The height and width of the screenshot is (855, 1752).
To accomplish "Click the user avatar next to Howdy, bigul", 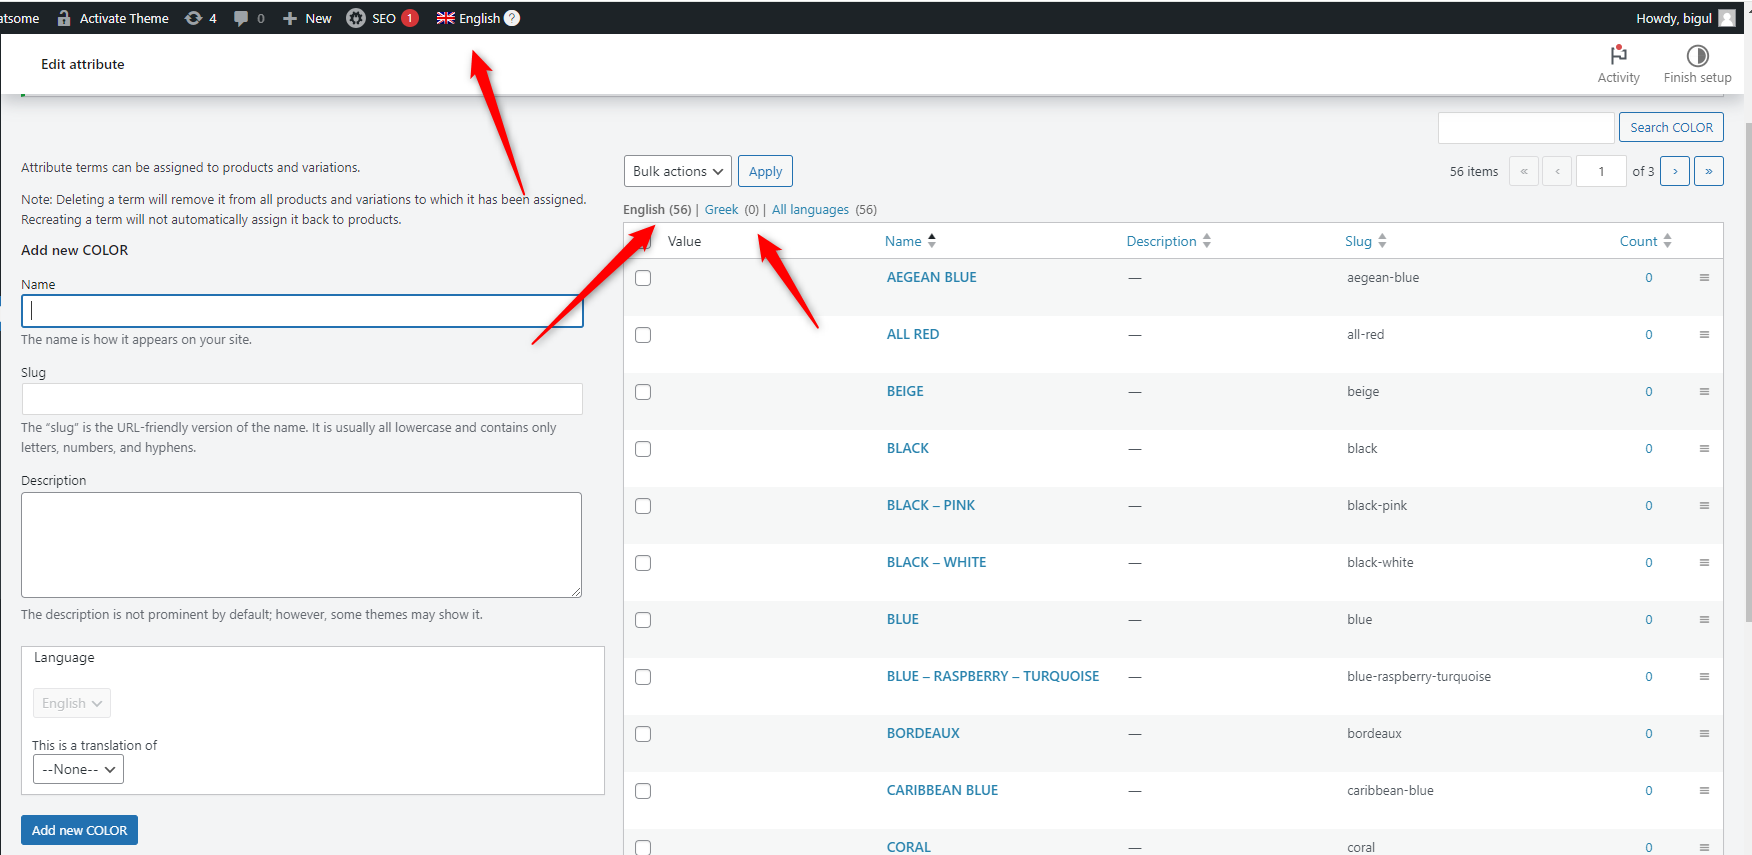I will click(1727, 18).
